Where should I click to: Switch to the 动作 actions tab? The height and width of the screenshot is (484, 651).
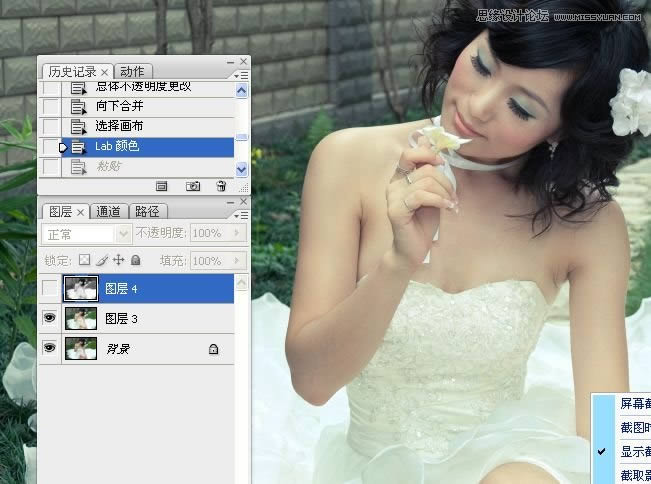[132, 71]
